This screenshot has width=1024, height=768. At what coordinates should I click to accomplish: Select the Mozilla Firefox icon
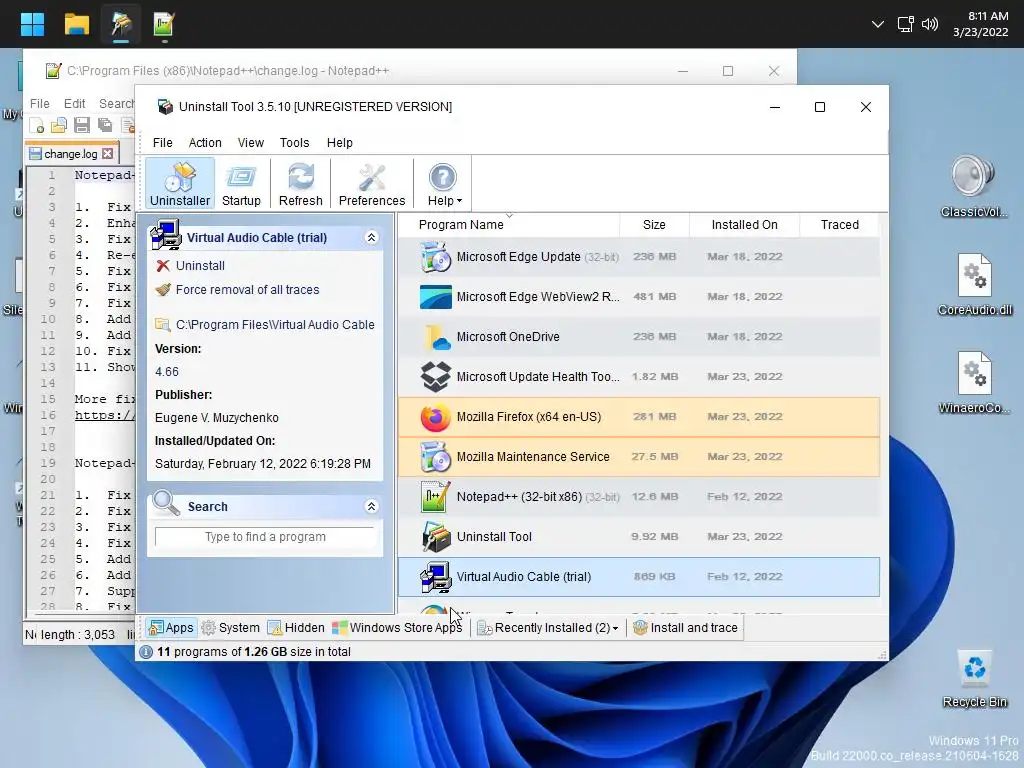(x=436, y=417)
